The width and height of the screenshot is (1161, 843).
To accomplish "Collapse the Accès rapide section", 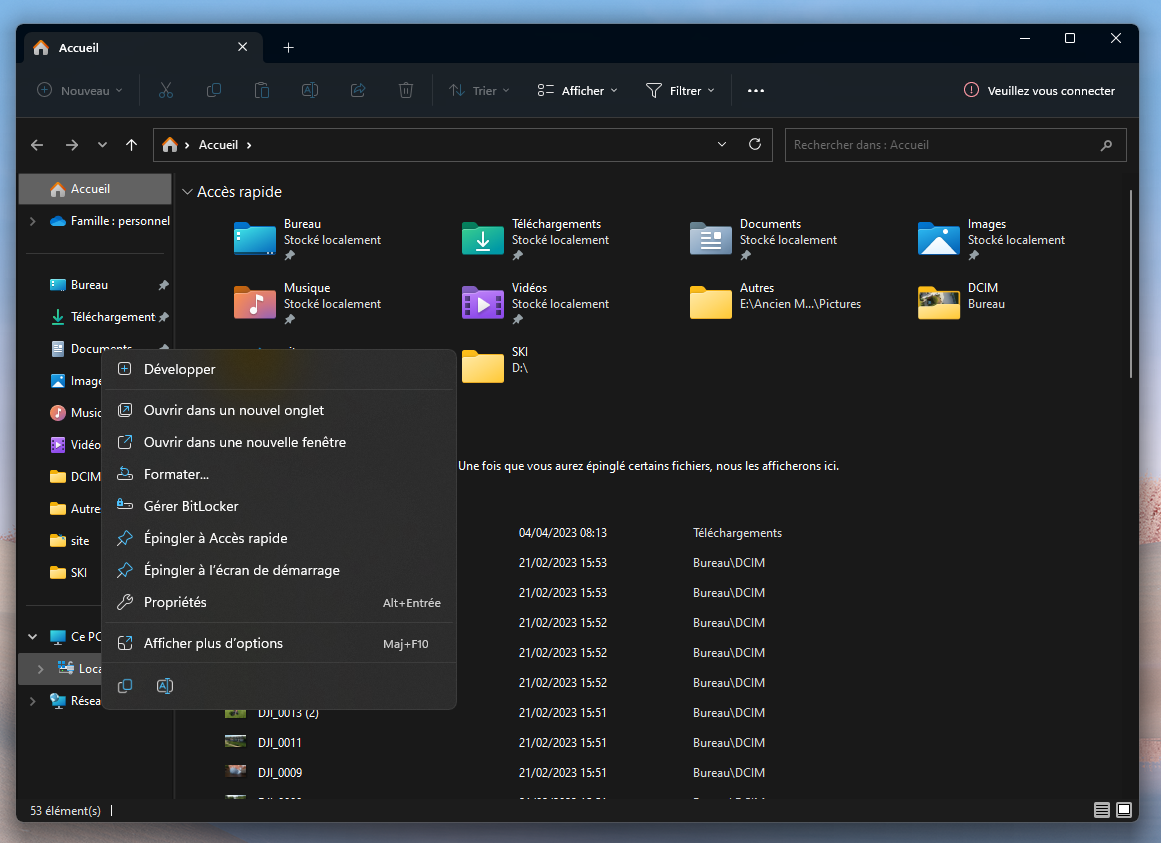I will (187, 192).
